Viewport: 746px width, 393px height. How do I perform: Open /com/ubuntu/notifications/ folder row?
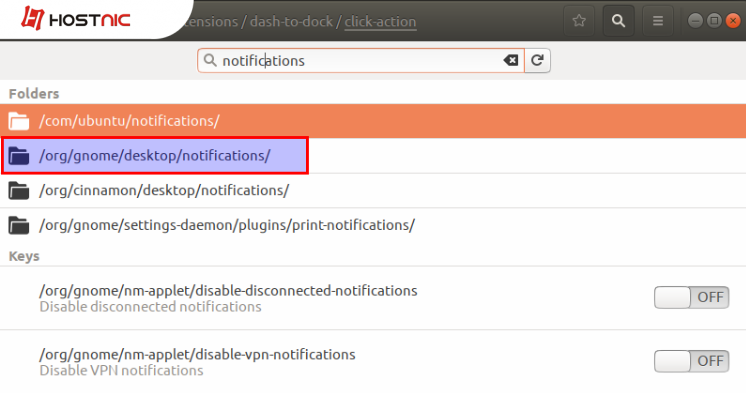[373, 121]
